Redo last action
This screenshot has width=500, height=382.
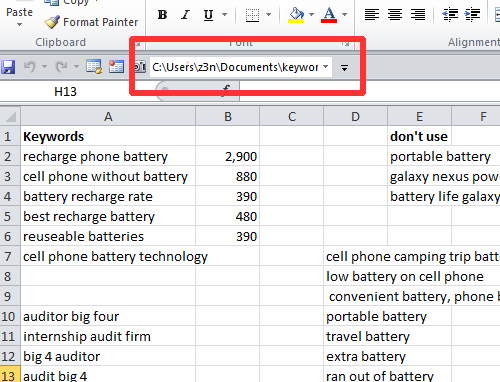(x=61, y=67)
